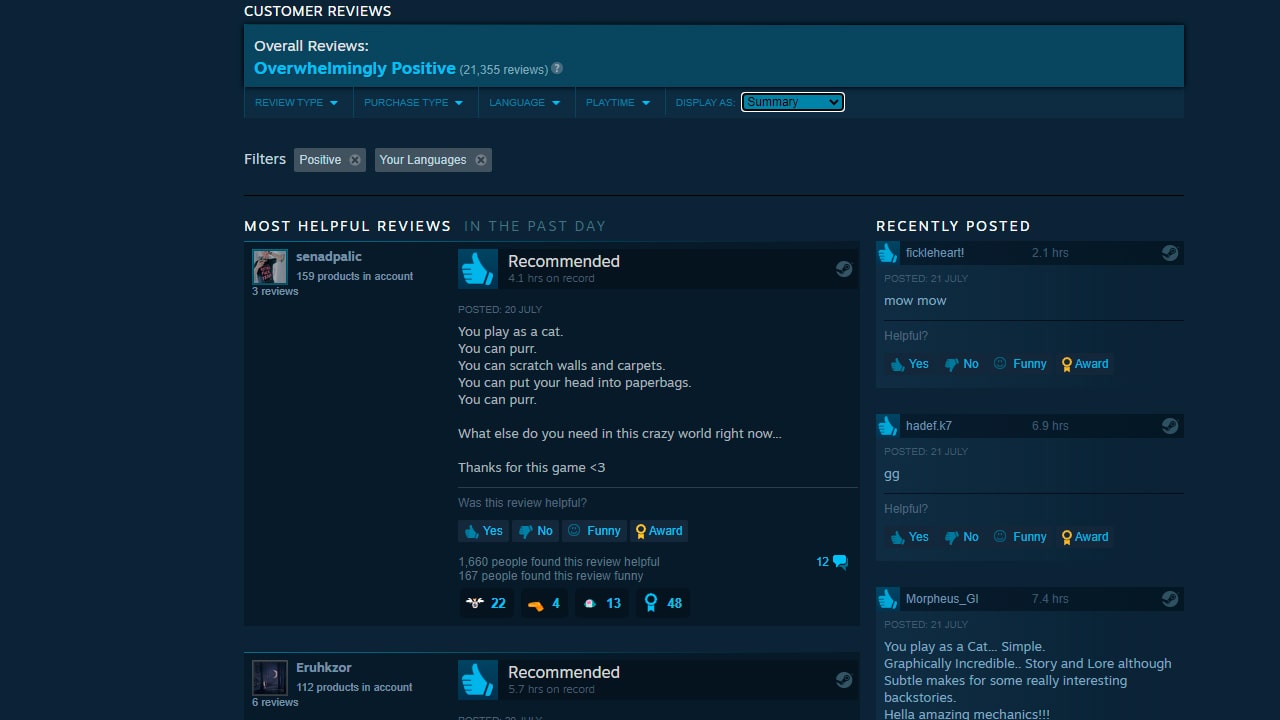Mark hadef.k7's review as Funny
The width and height of the screenshot is (1280, 720).
pyautogui.click(x=1019, y=537)
